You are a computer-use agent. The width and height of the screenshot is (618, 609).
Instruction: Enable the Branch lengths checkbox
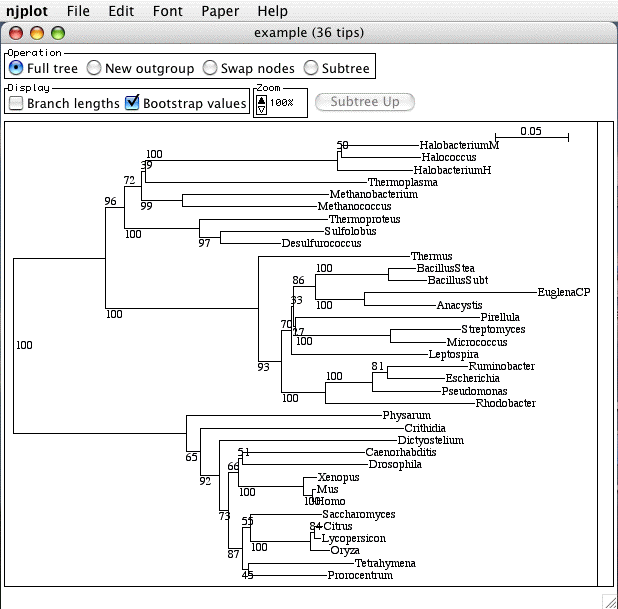pyautogui.click(x=16, y=103)
